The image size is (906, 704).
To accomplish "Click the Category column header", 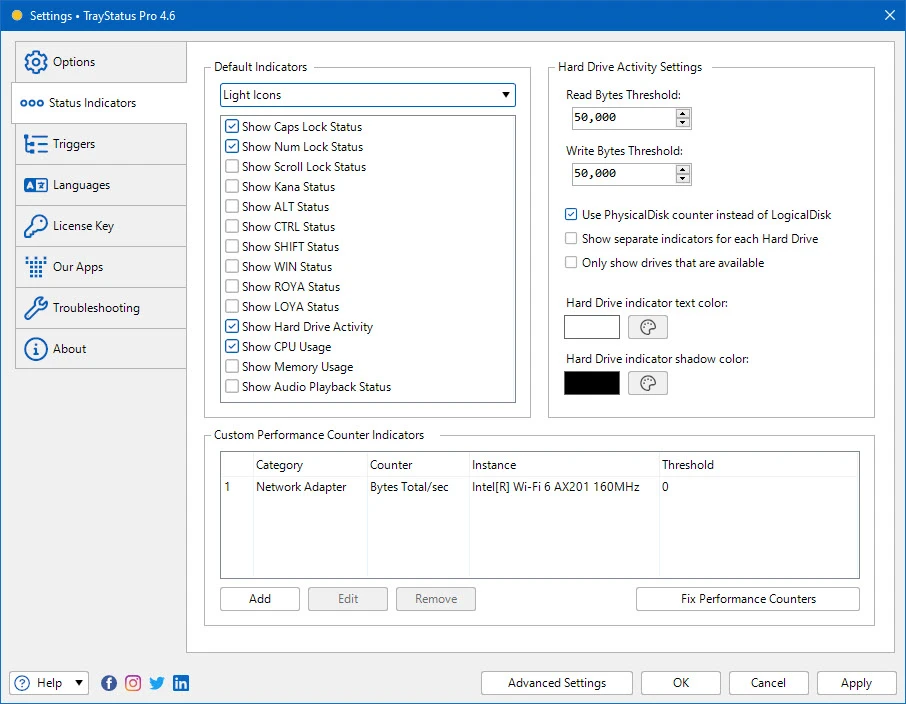I will coord(310,465).
